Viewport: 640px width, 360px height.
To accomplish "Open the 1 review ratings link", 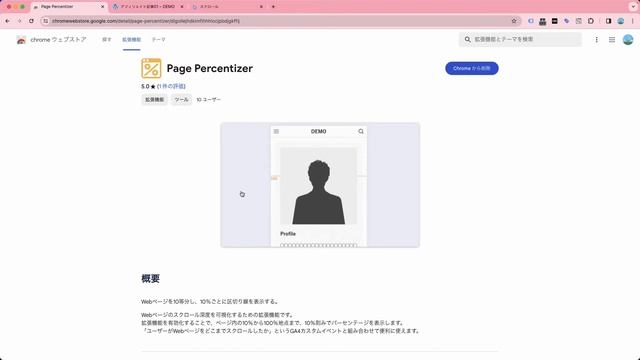I will pos(171,86).
